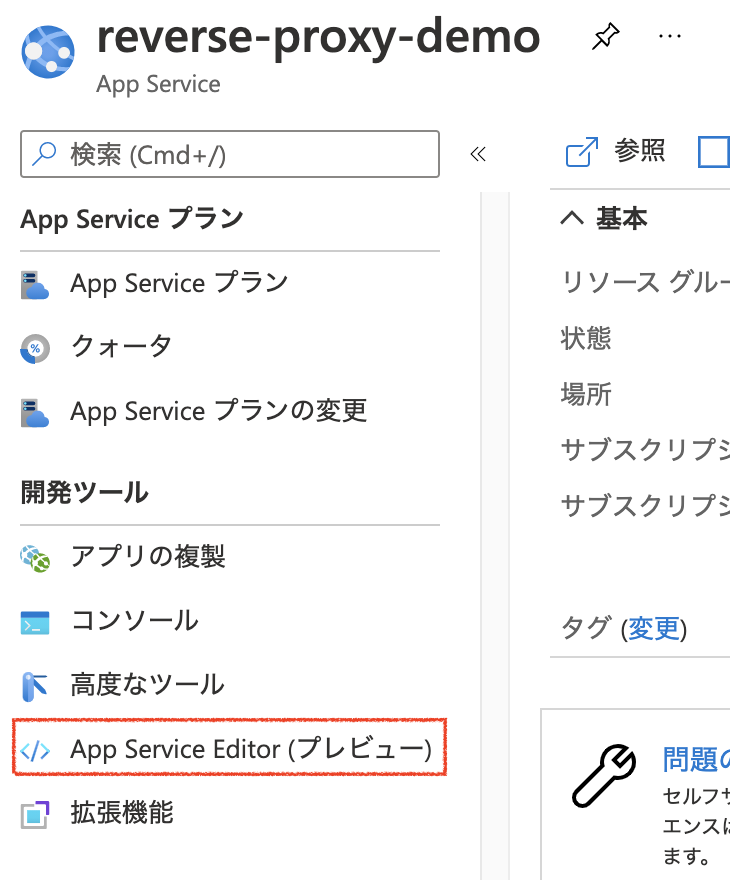Click the App Service プラン section header
Image resolution: width=730 pixels, height=880 pixels.
(132, 219)
